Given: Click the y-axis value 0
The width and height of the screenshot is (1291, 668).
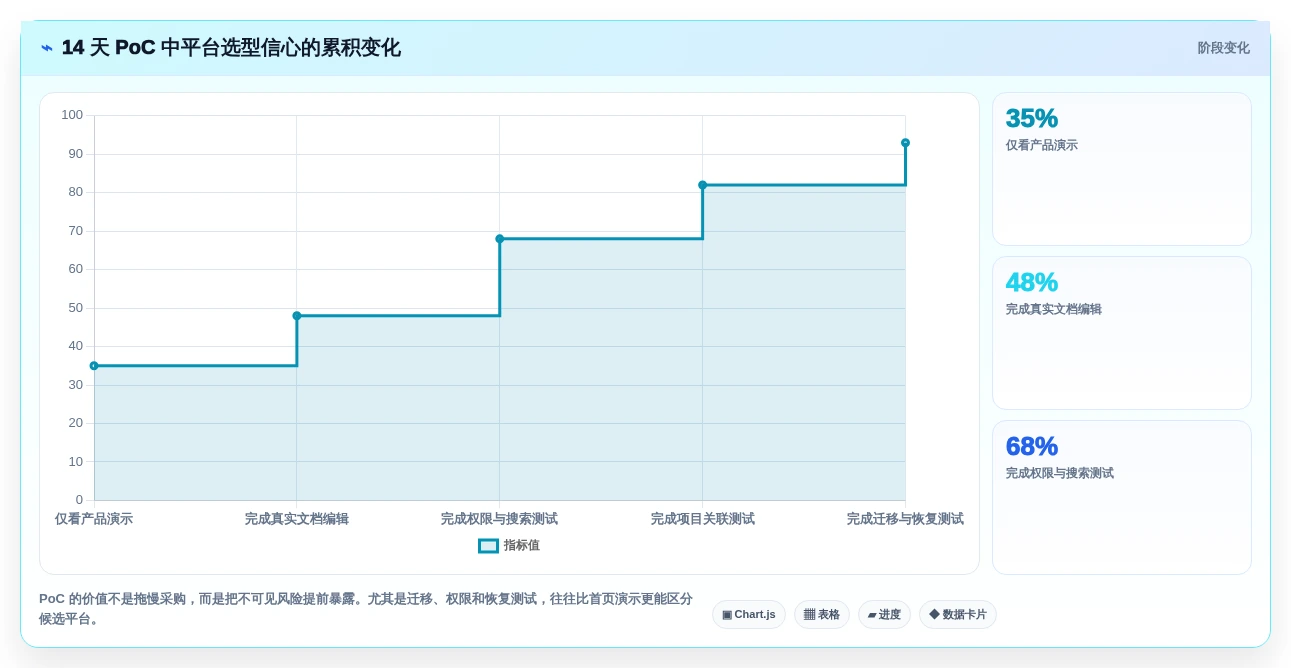Looking at the screenshot, I should point(79,500).
